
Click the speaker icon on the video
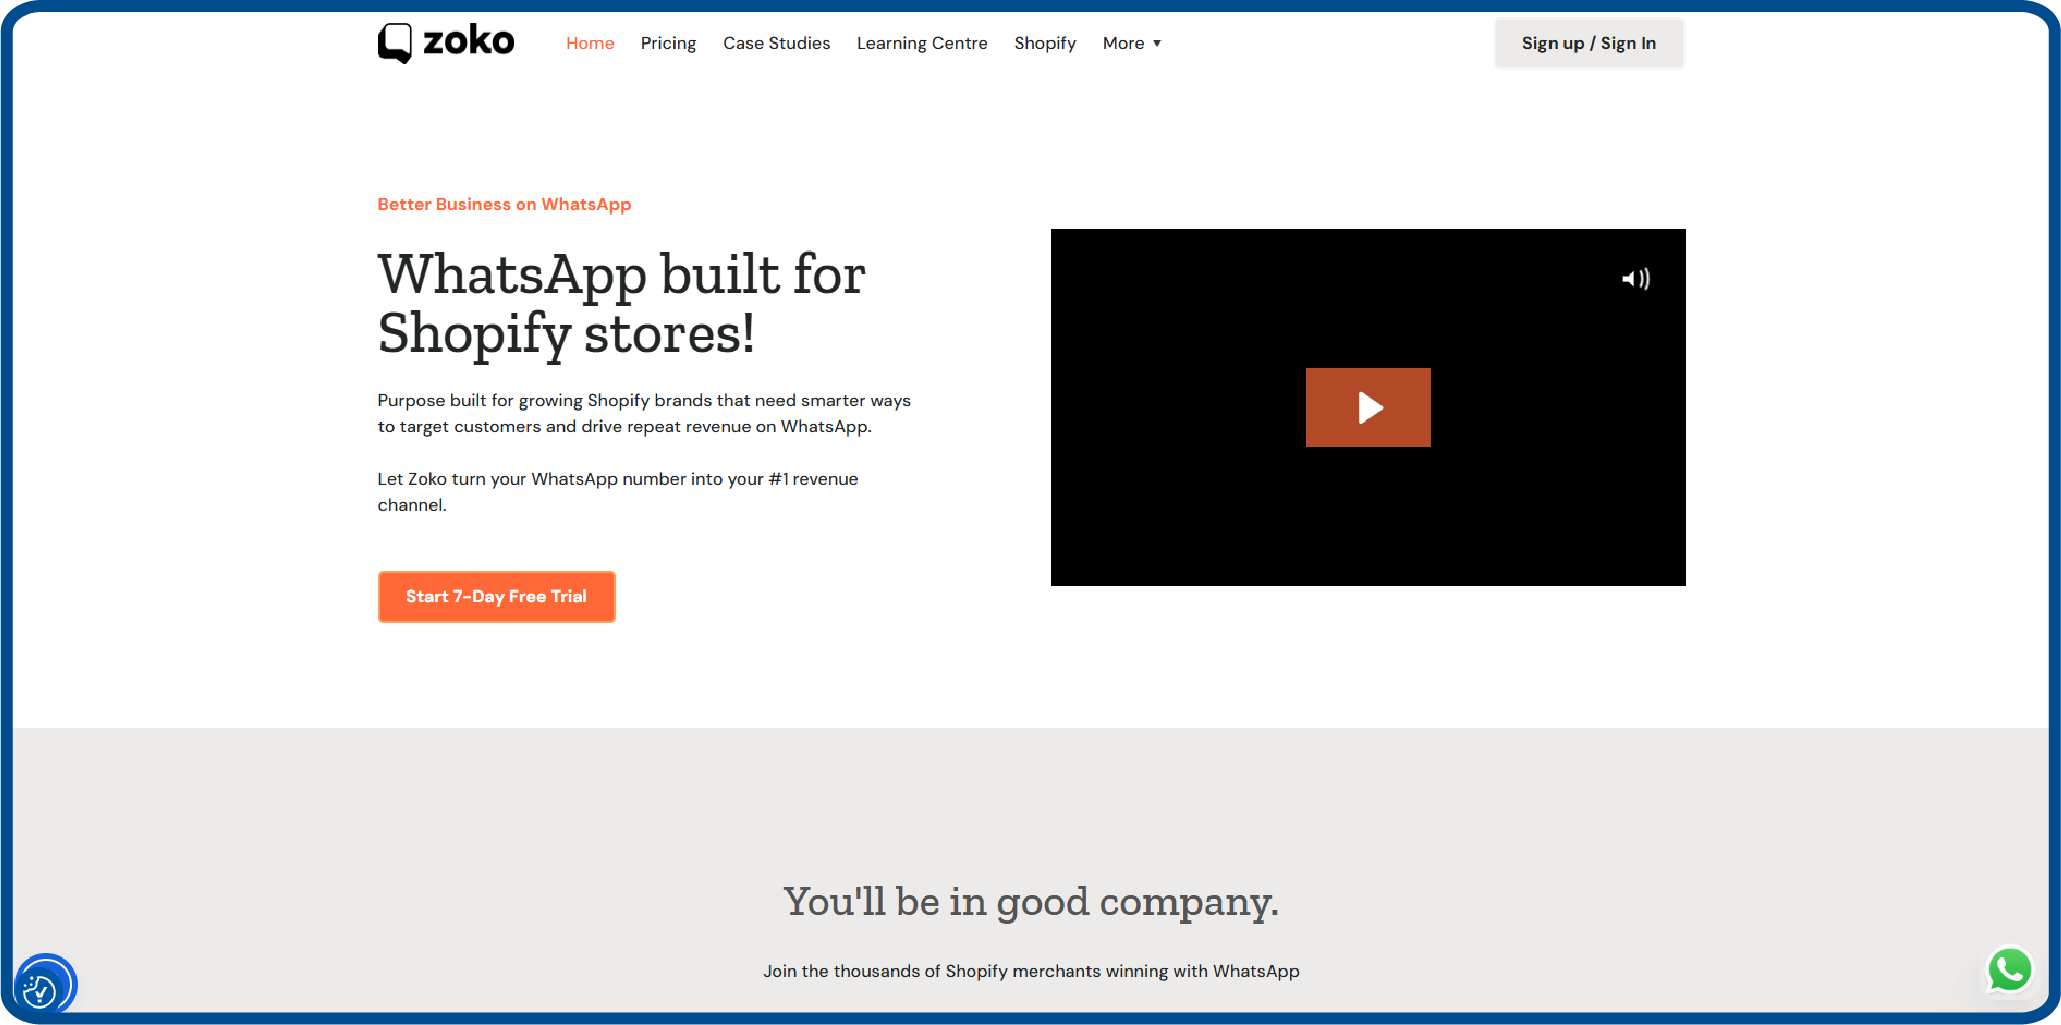tap(1637, 279)
